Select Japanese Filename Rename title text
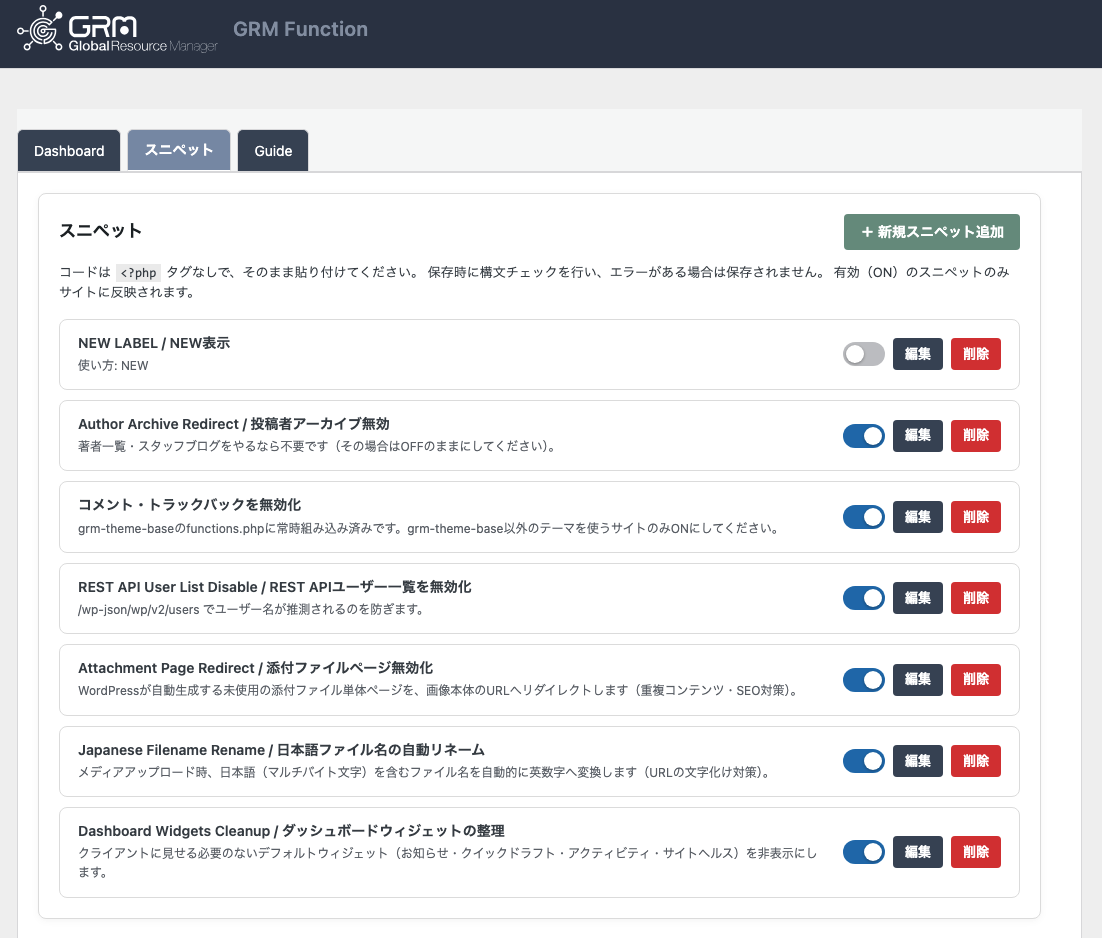Screen dimensions: 1102x938 [281, 750]
